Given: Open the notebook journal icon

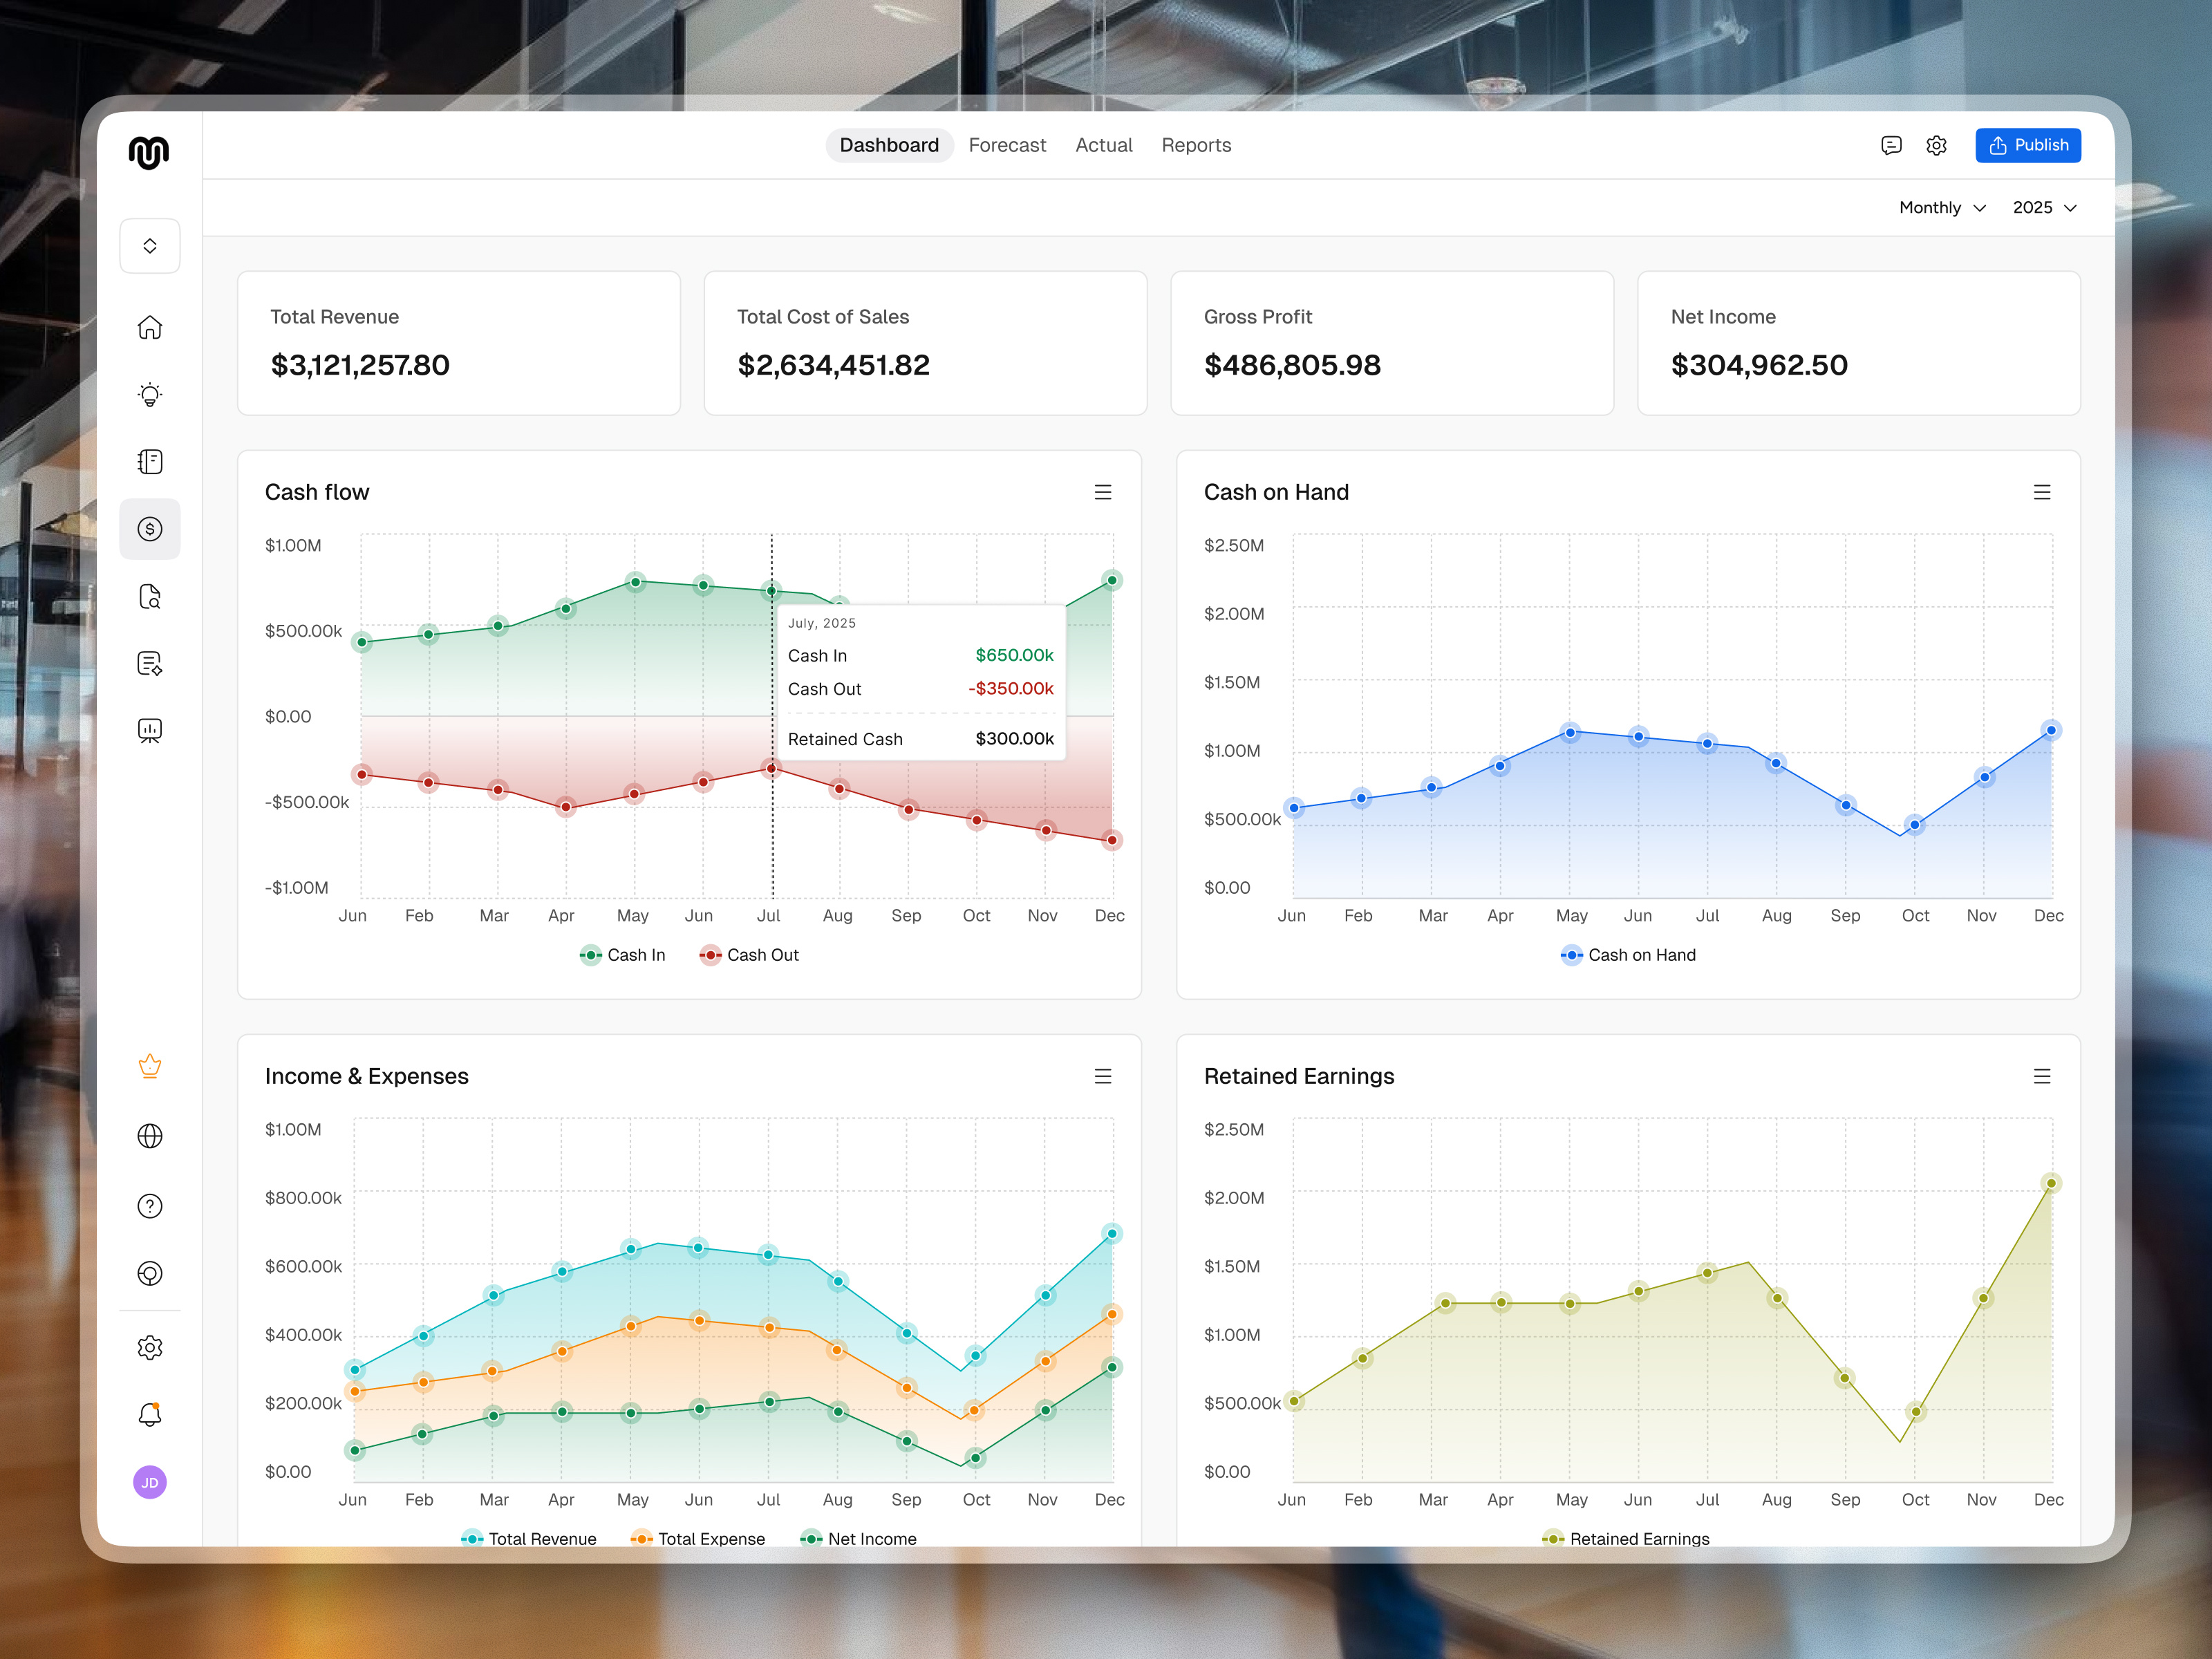Looking at the screenshot, I should (x=150, y=461).
